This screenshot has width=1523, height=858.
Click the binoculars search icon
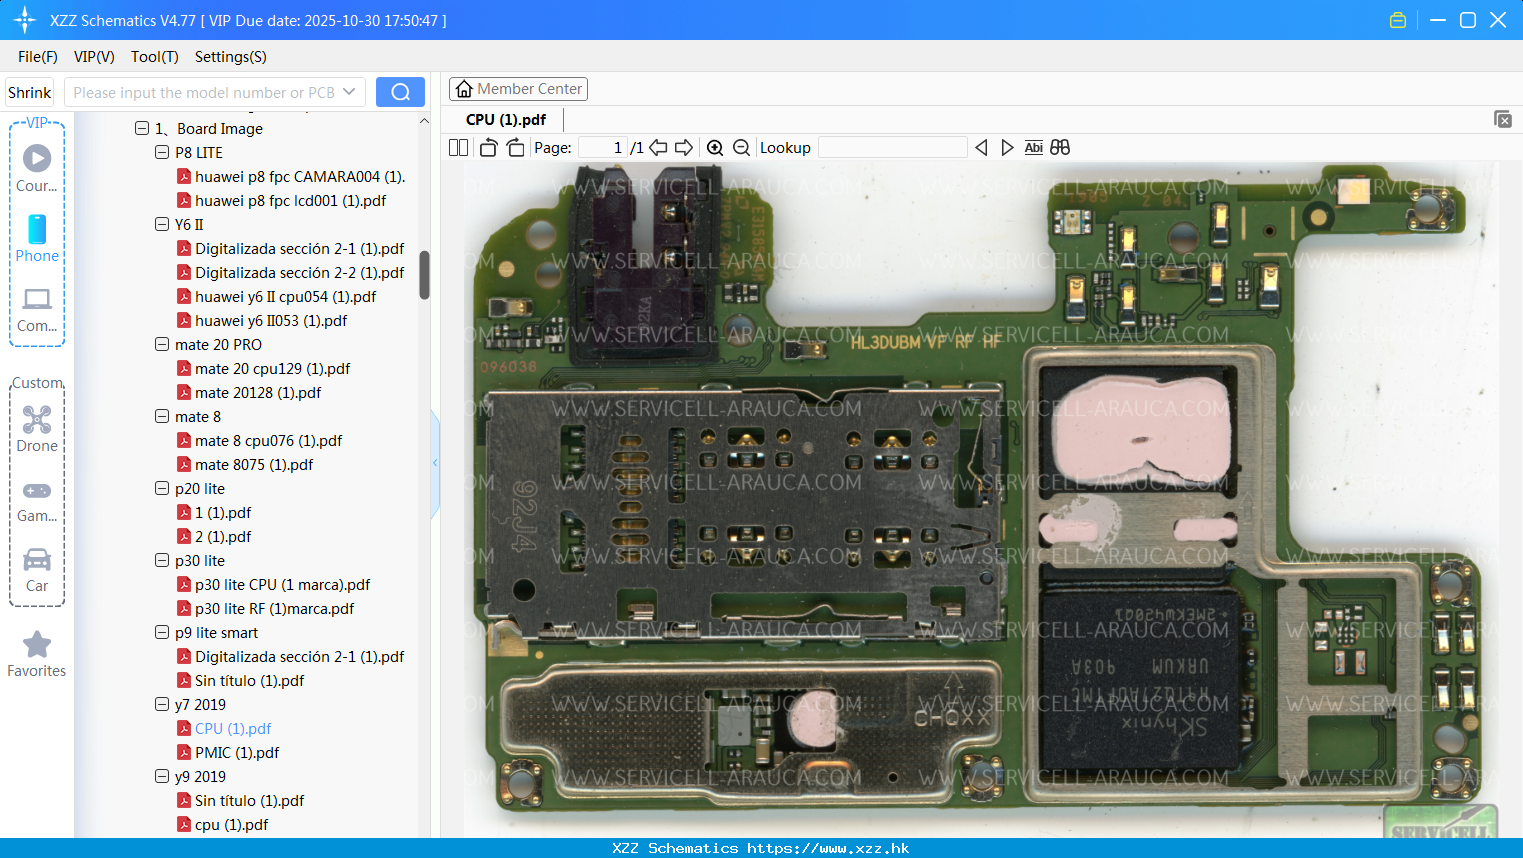[1060, 148]
